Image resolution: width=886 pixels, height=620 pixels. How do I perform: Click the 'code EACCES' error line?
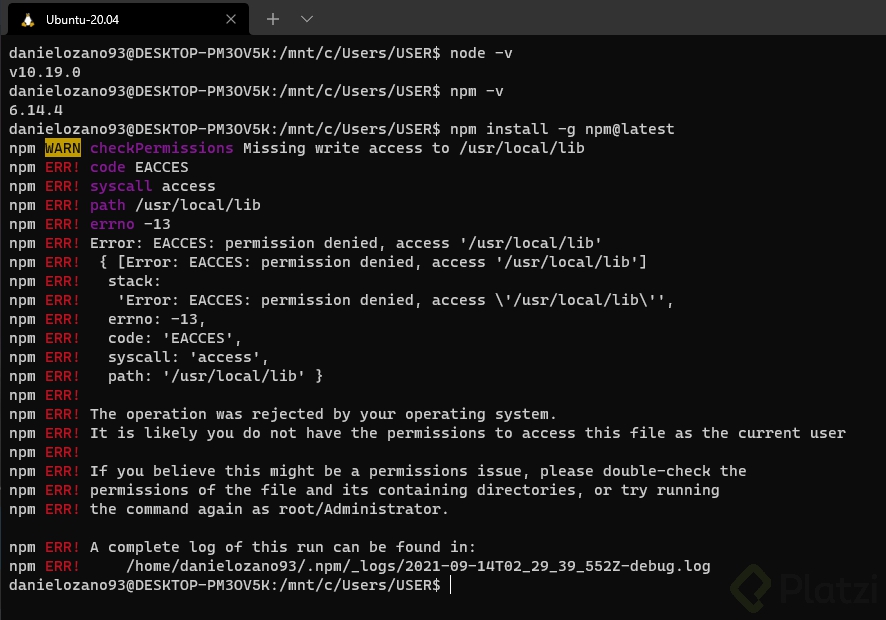point(139,167)
